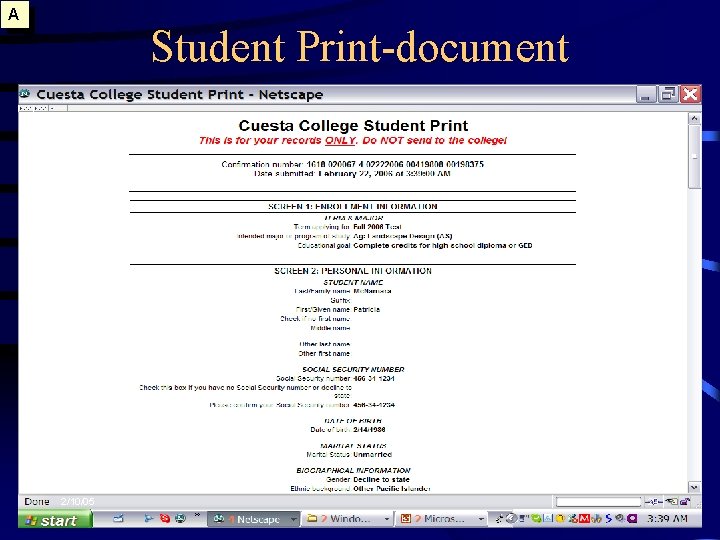Screen dimensions: 720x540
Task: Click the red Quick Launch icon in taskbar
Action: 165,518
